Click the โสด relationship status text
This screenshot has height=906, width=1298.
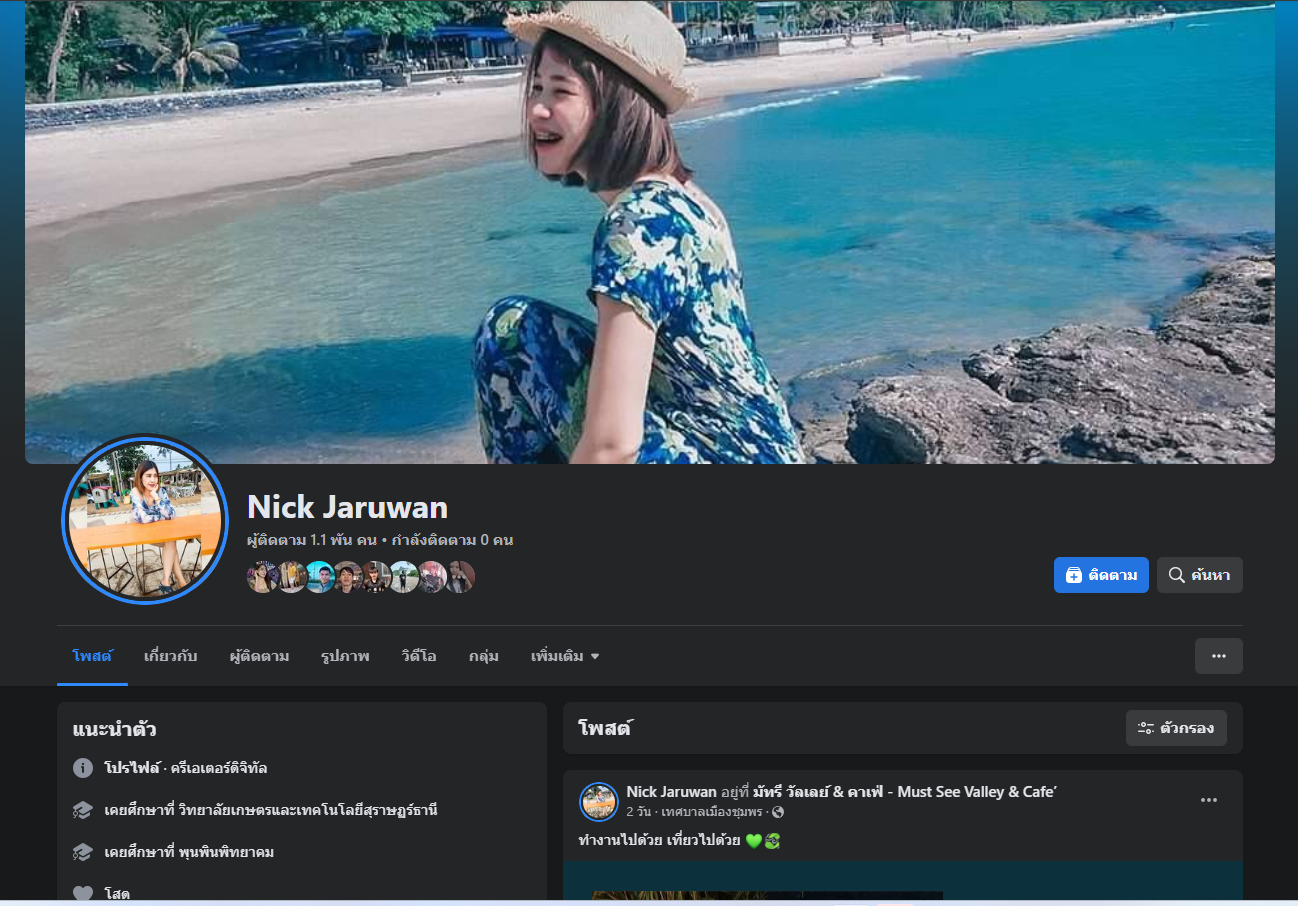pos(117,894)
